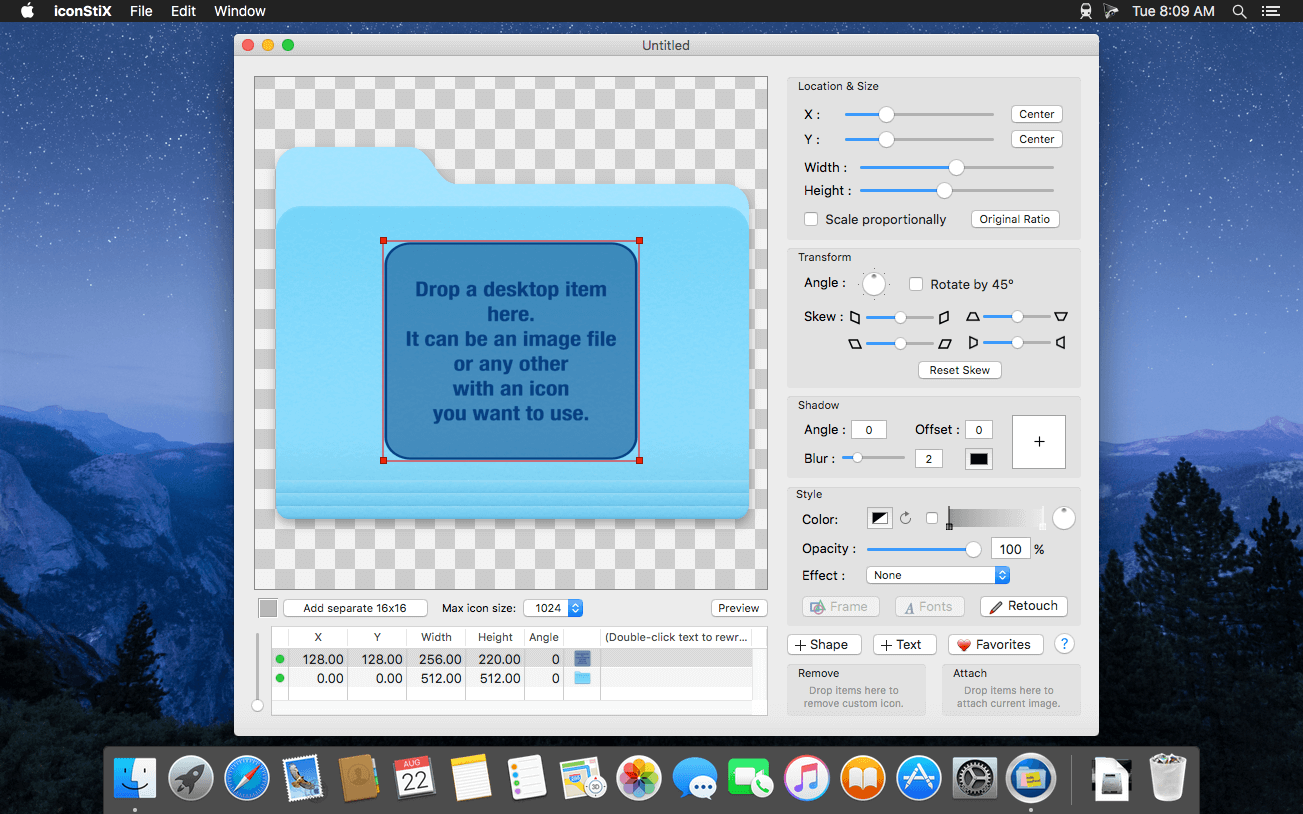The width and height of the screenshot is (1303, 814).
Task: Open the Window menu
Action: tap(240, 11)
